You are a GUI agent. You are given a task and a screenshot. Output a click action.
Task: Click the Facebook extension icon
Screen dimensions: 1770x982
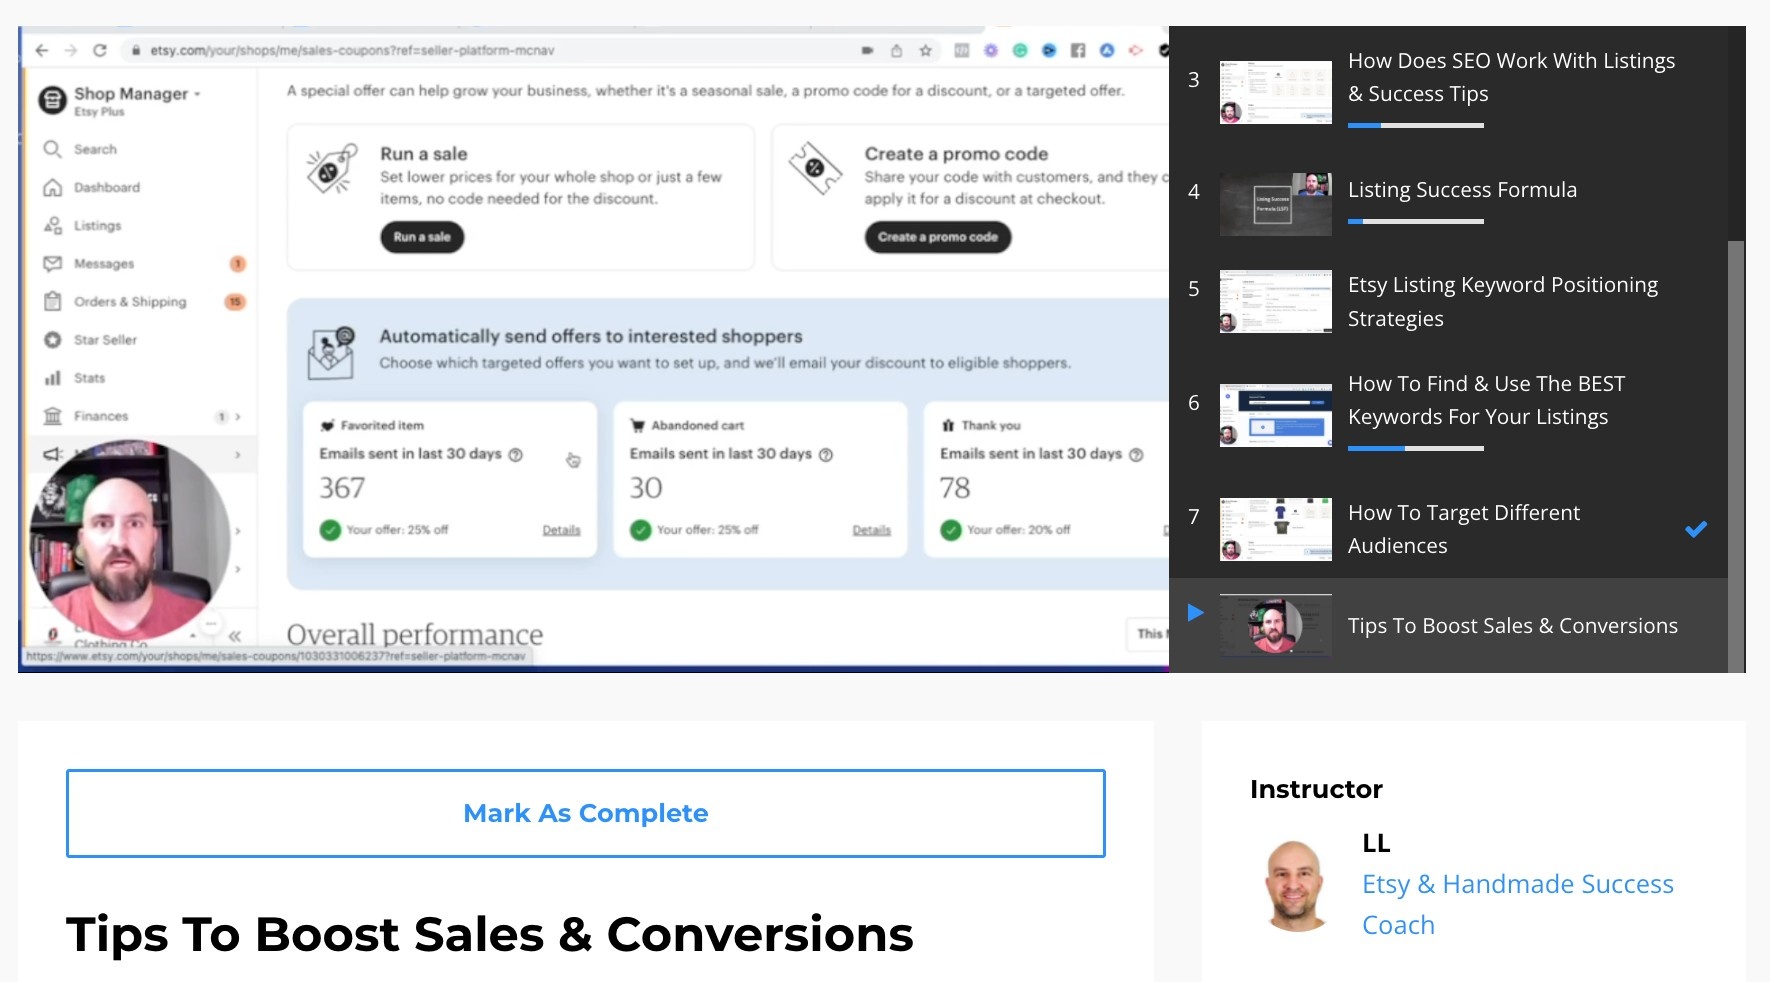tap(1078, 50)
